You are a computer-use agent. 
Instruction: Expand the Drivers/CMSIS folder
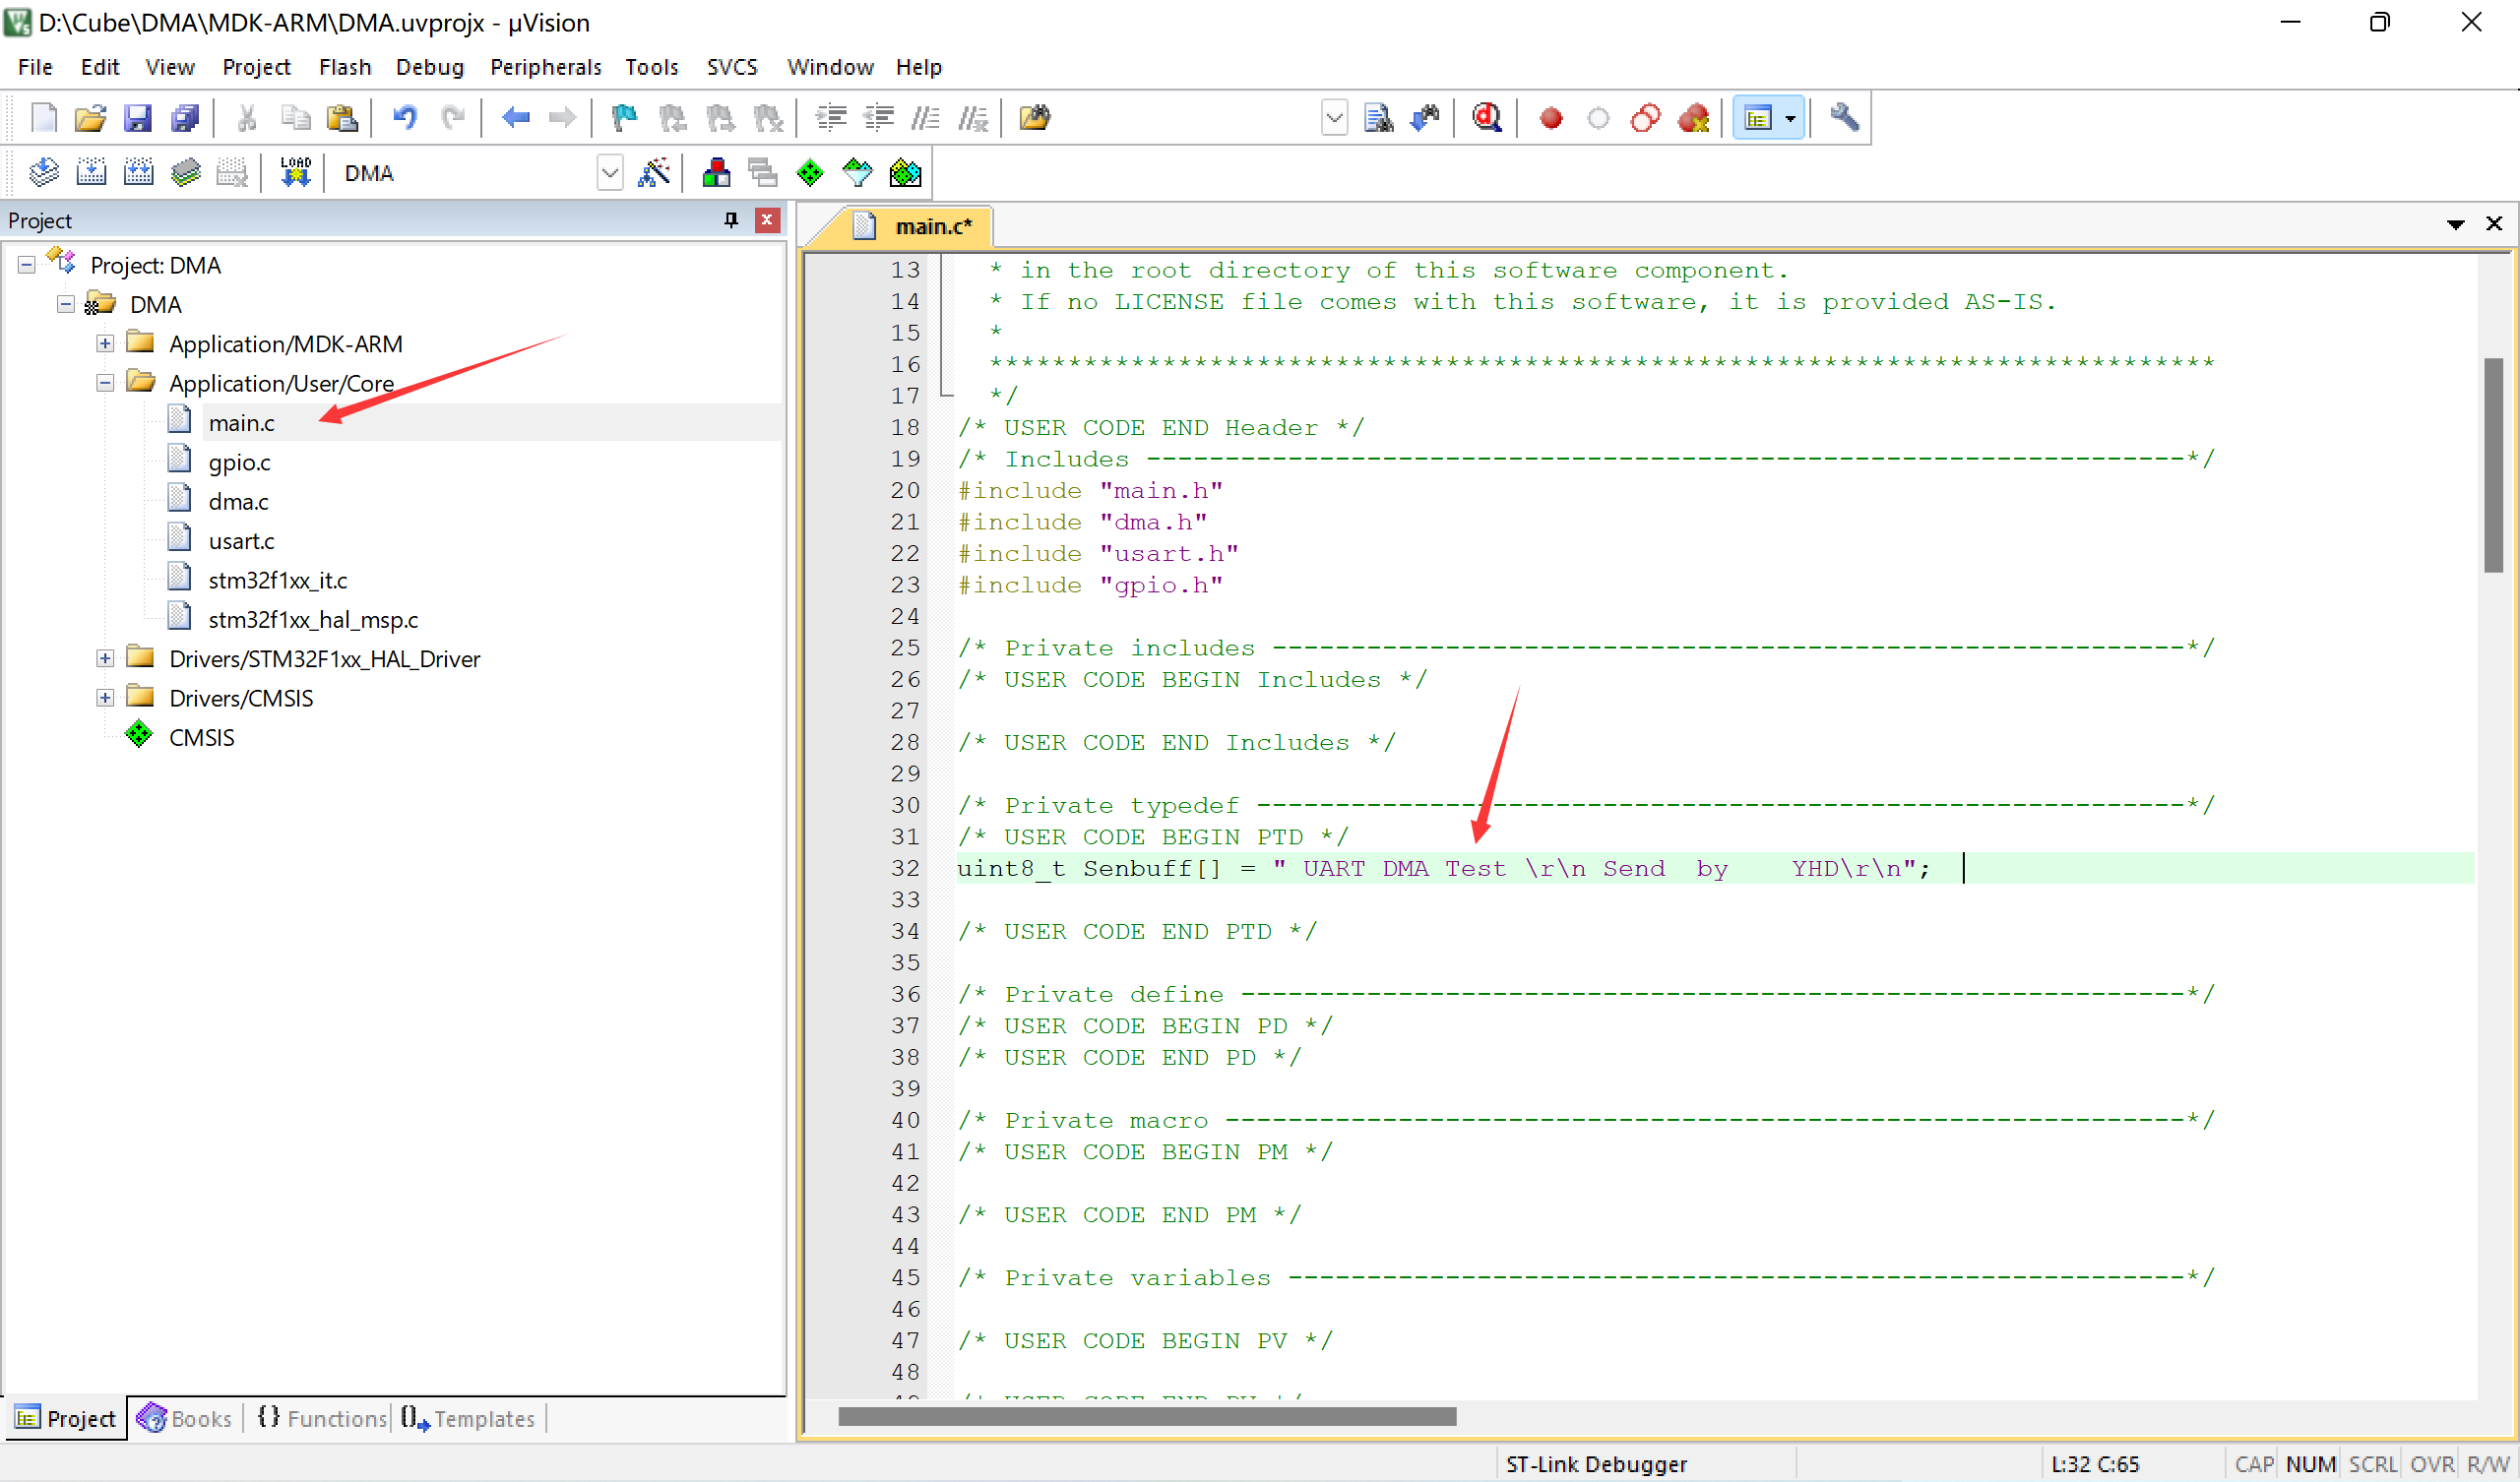point(105,698)
